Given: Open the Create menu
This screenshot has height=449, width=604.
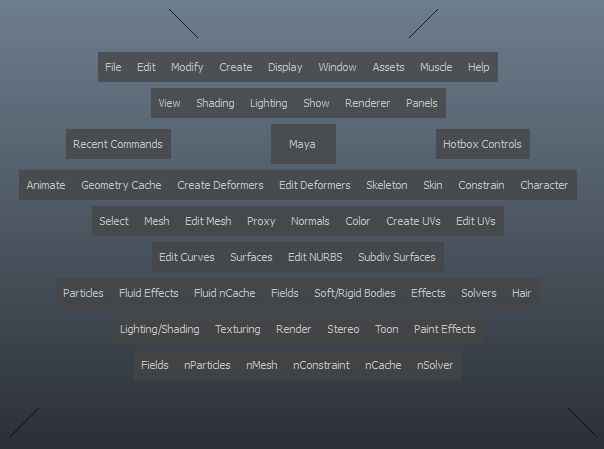Looking at the screenshot, I should (x=236, y=67).
